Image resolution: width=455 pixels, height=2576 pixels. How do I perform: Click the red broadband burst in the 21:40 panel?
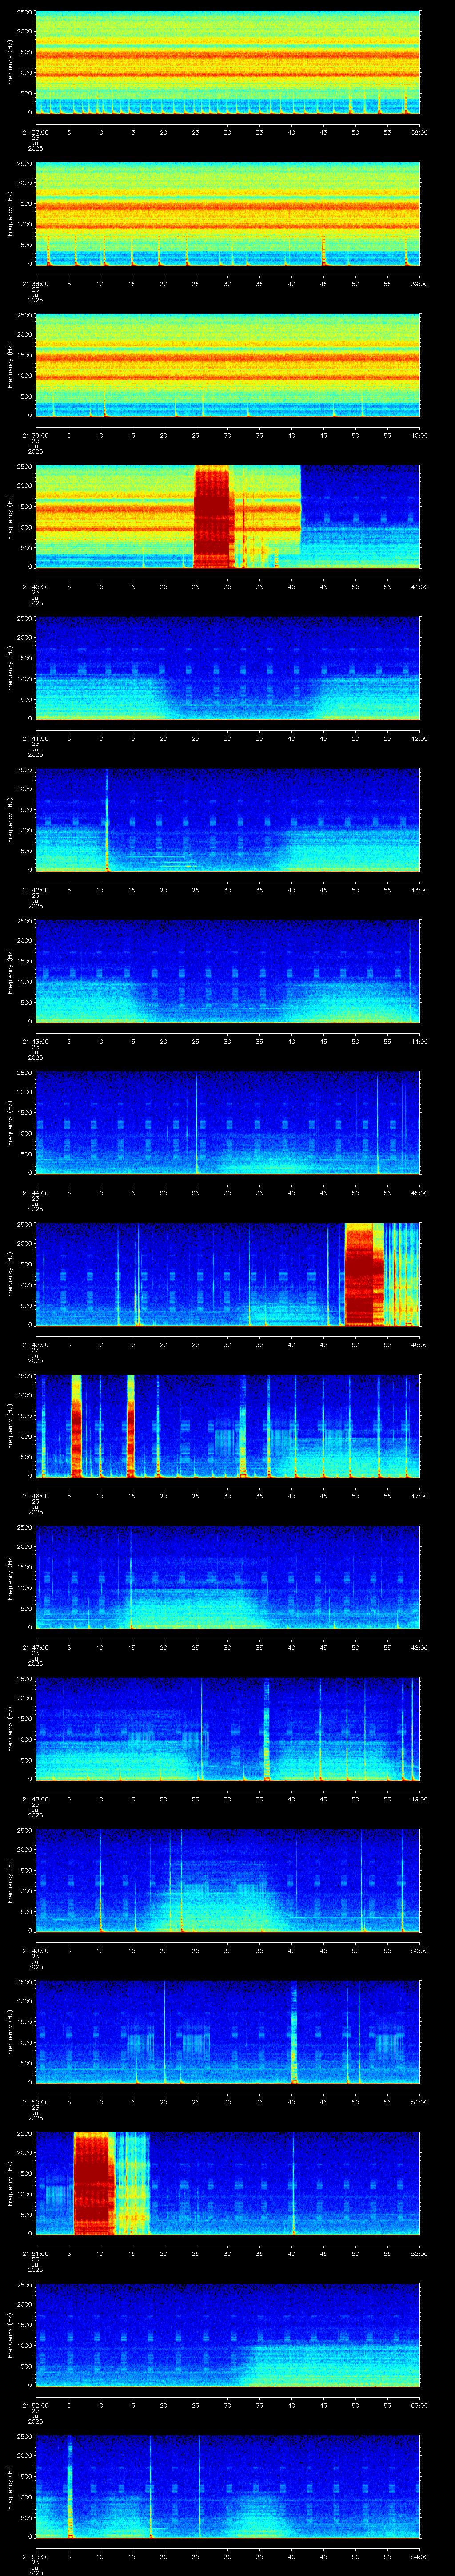(211, 517)
